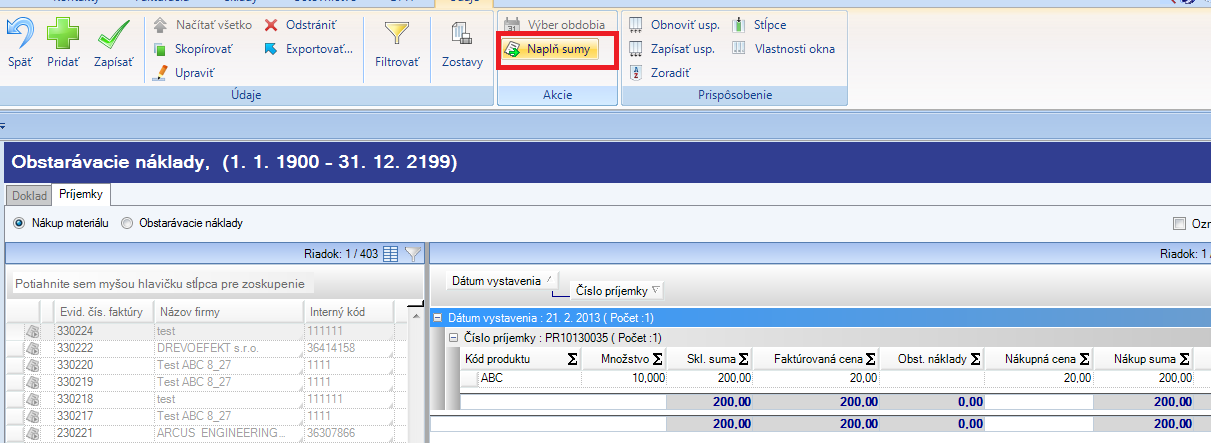Click the sigma icon in Kód produktu column
1211x443 pixels.
(x=573, y=358)
